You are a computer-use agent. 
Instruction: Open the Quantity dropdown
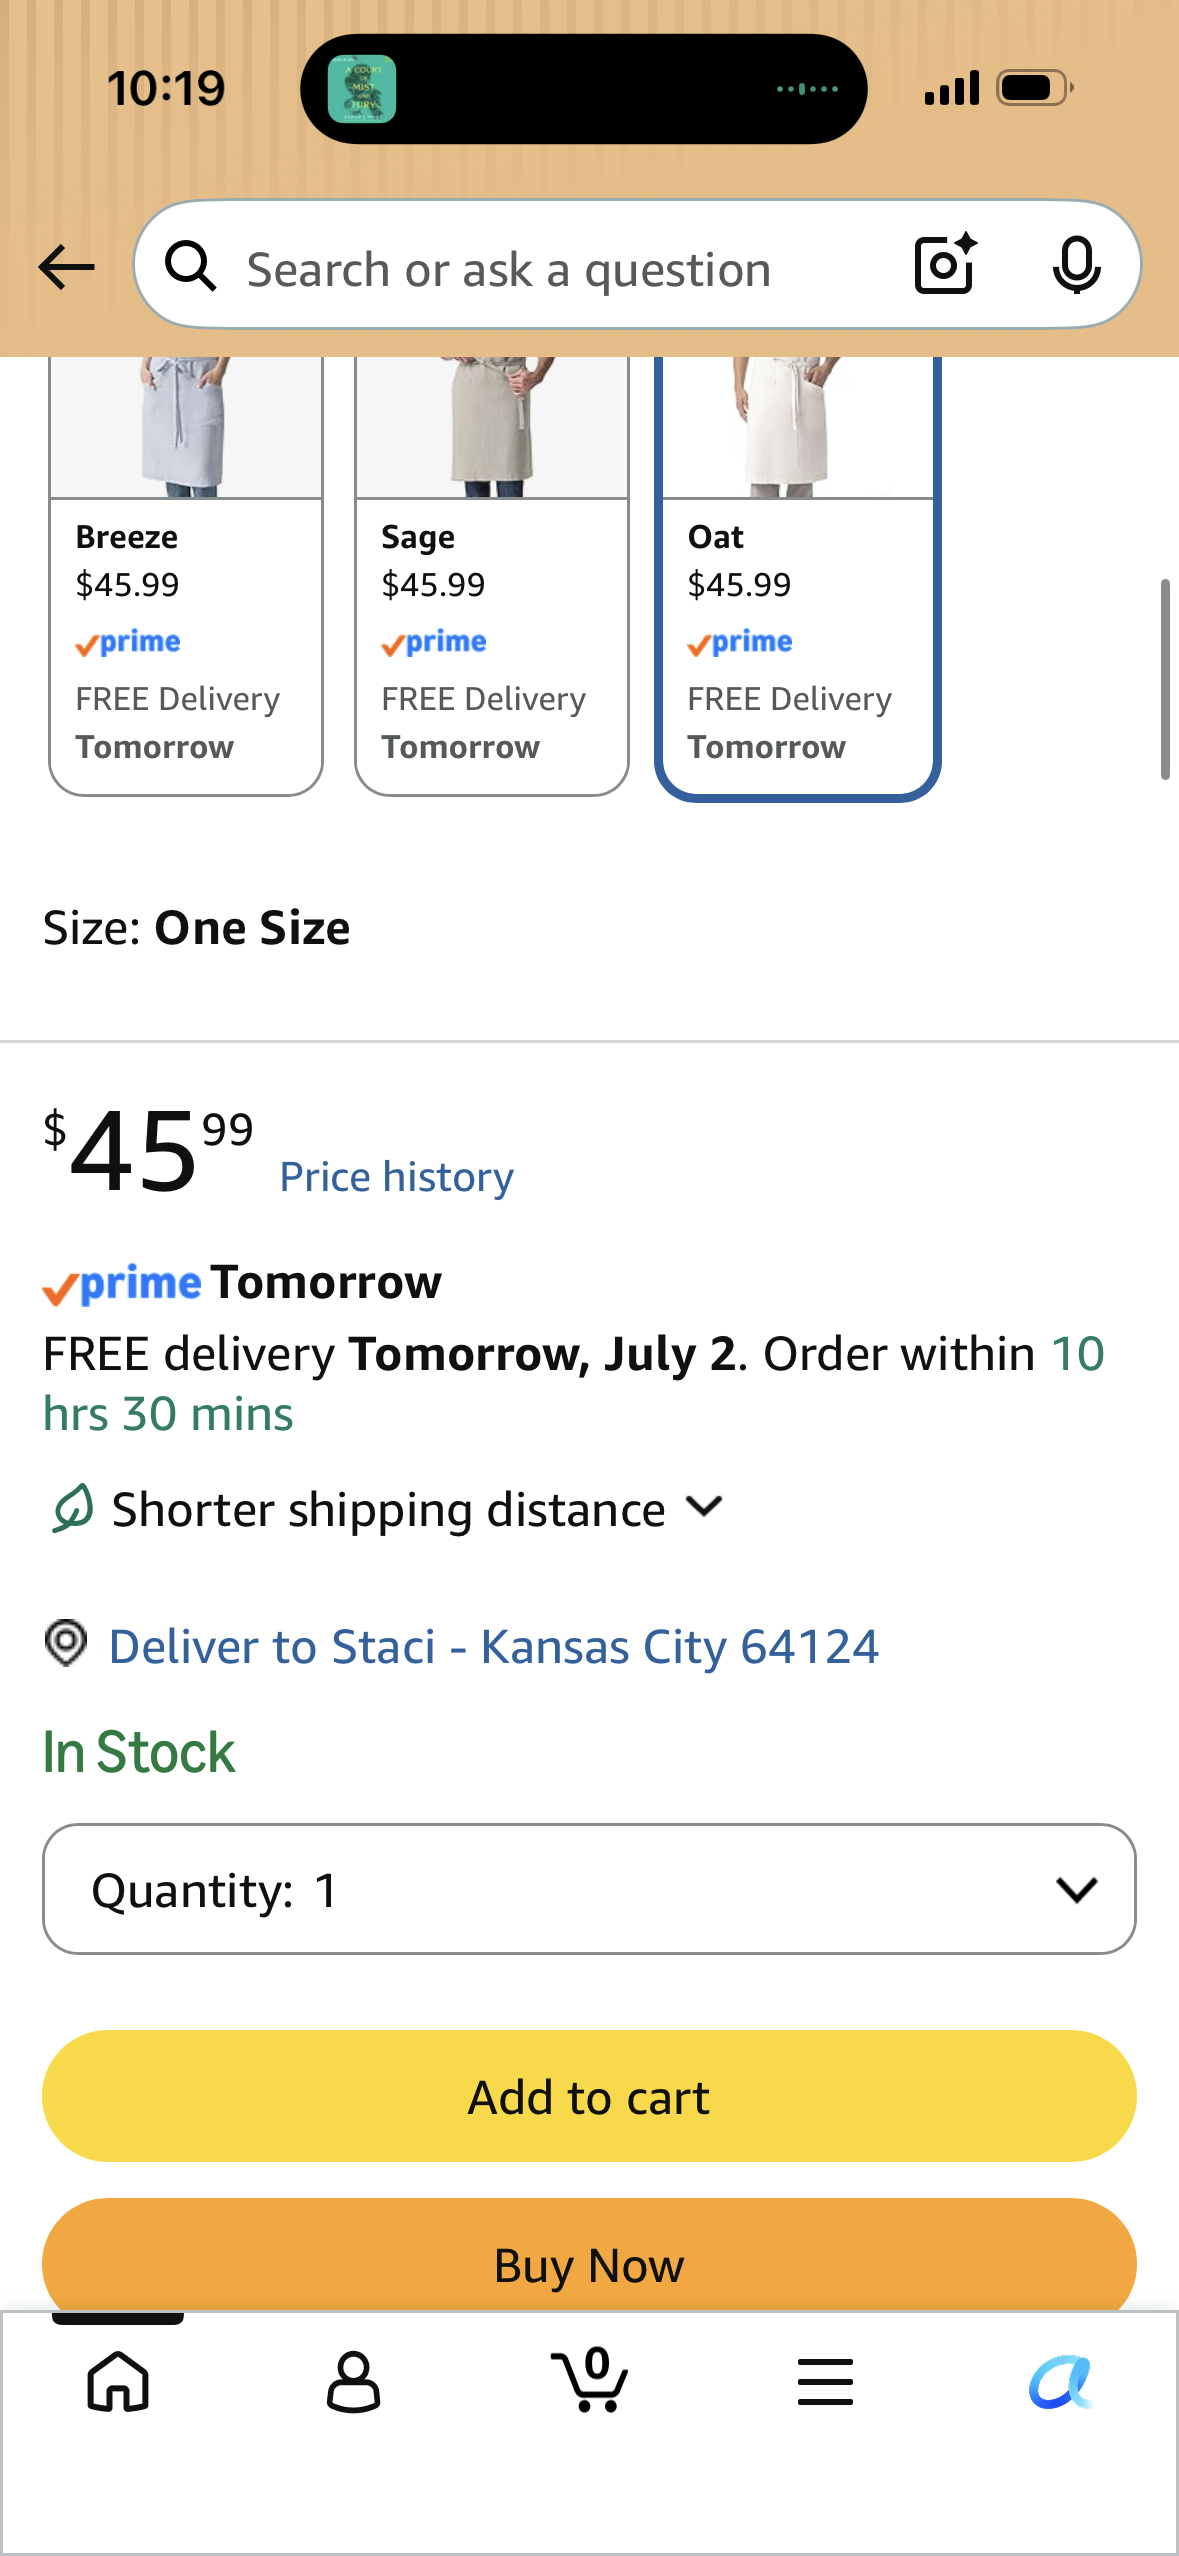(x=589, y=1889)
